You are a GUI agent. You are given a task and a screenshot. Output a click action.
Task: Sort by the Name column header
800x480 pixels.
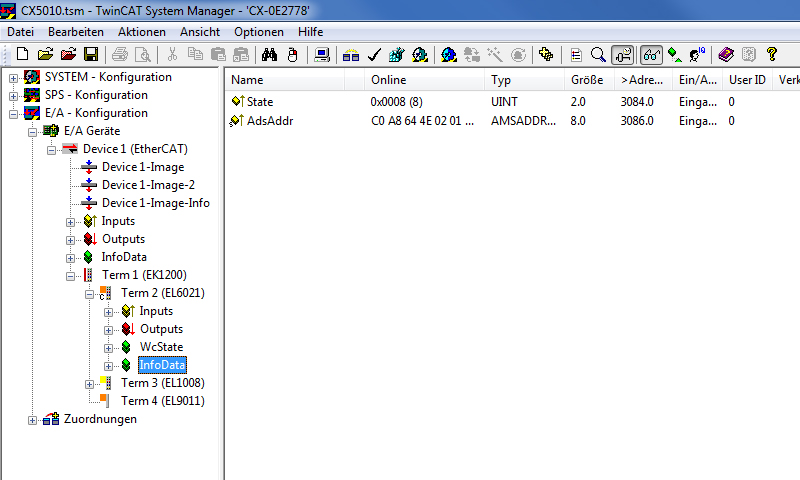(x=285, y=80)
